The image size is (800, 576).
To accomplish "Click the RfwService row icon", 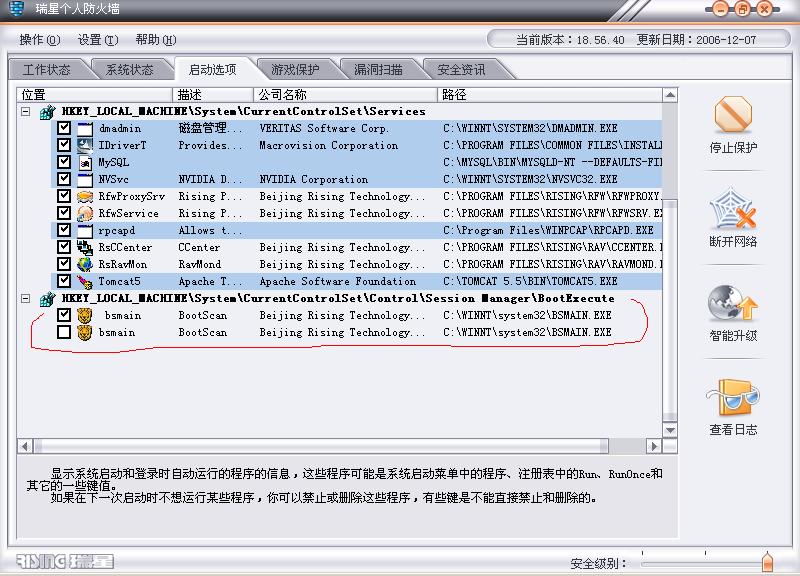I will pos(85,213).
